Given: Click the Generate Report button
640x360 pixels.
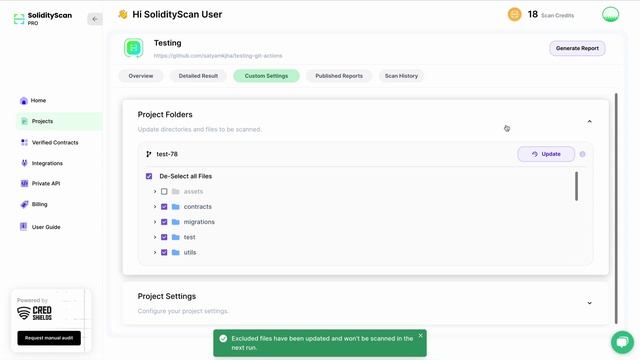Looking at the screenshot, I should click(577, 48).
